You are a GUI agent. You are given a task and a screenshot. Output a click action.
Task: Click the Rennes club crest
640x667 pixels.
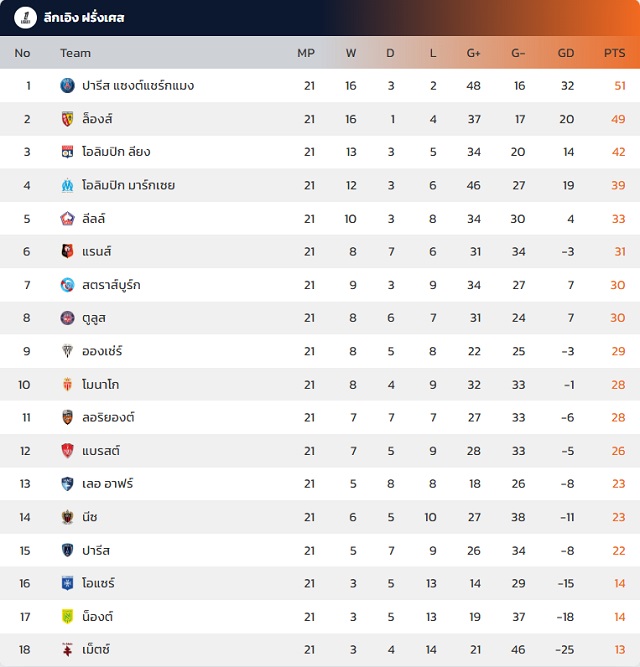pyautogui.click(x=67, y=252)
